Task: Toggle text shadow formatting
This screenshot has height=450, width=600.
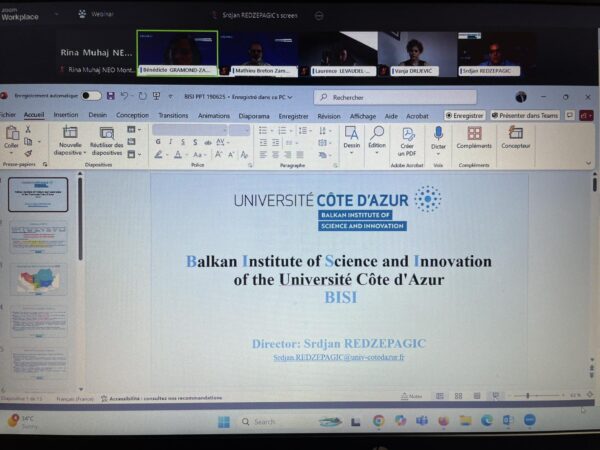Action: (x=195, y=142)
